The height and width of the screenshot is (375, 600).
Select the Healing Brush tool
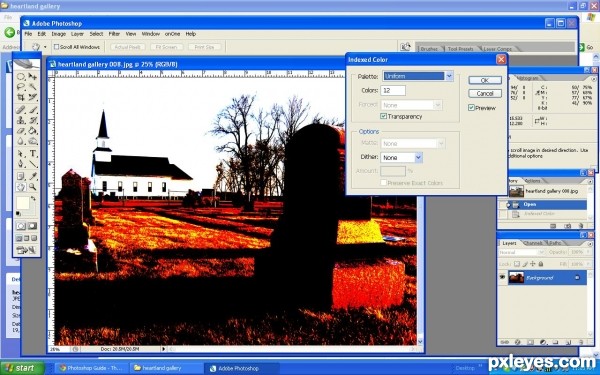tap(21, 110)
